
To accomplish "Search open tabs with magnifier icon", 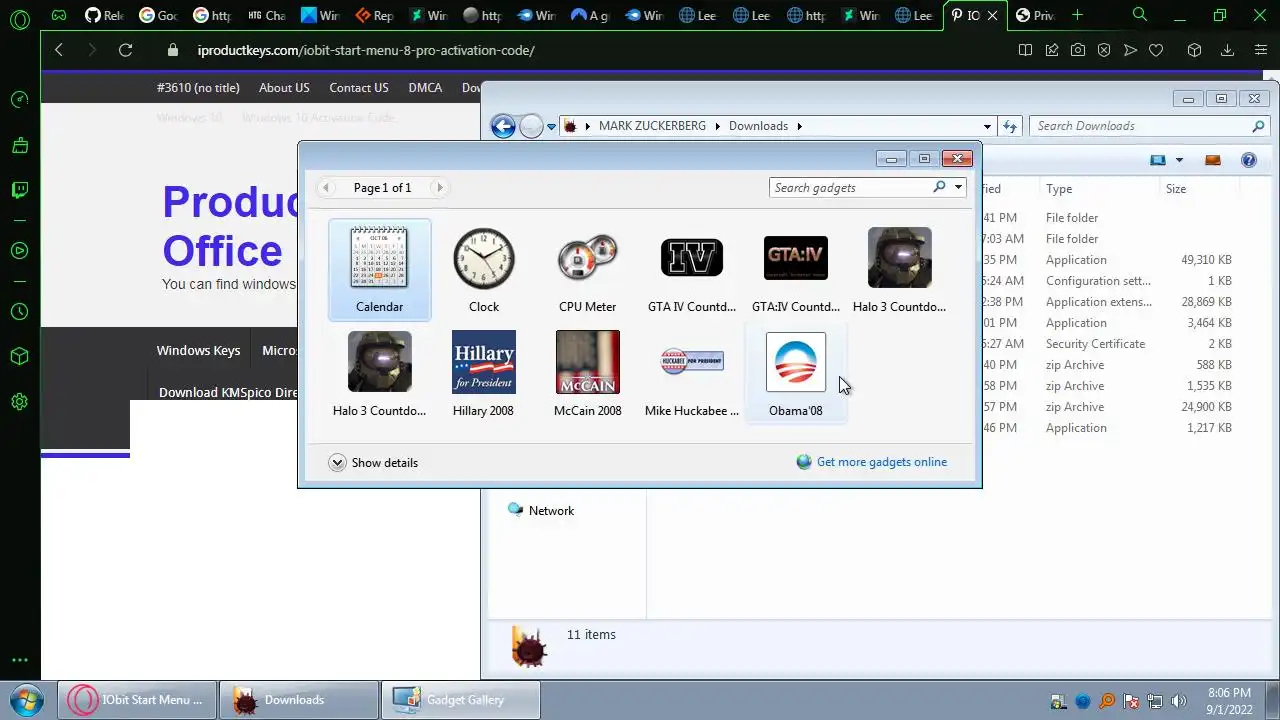I will 1140,15.
